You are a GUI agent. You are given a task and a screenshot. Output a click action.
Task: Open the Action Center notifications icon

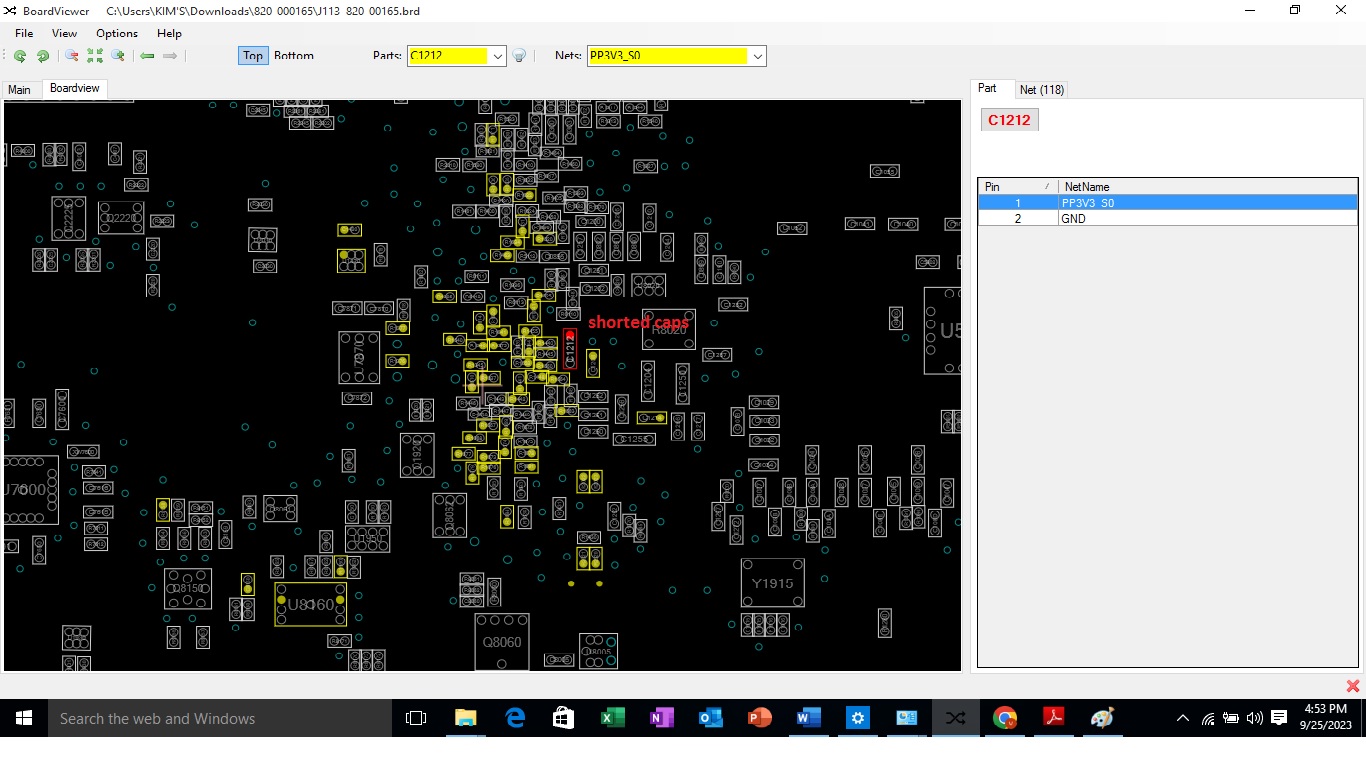click(1279, 718)
